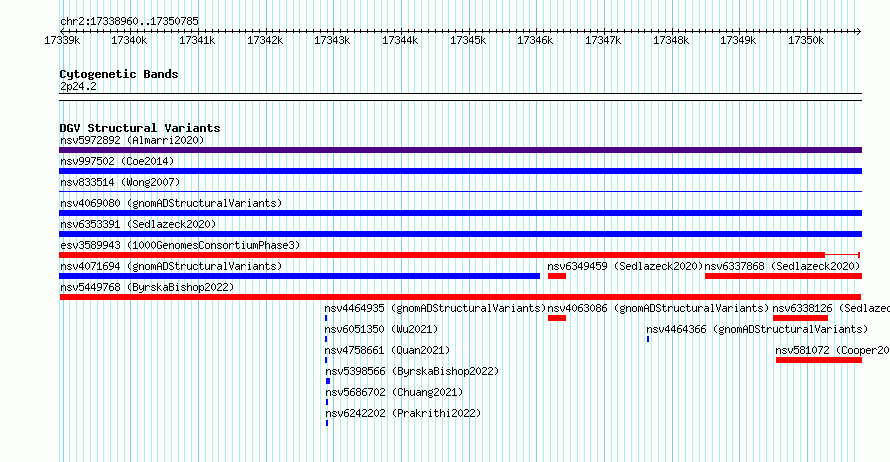Open nsv6349459 (Sedlazeck2020) label
The image size is (890, 462).
tap(625, 266)
